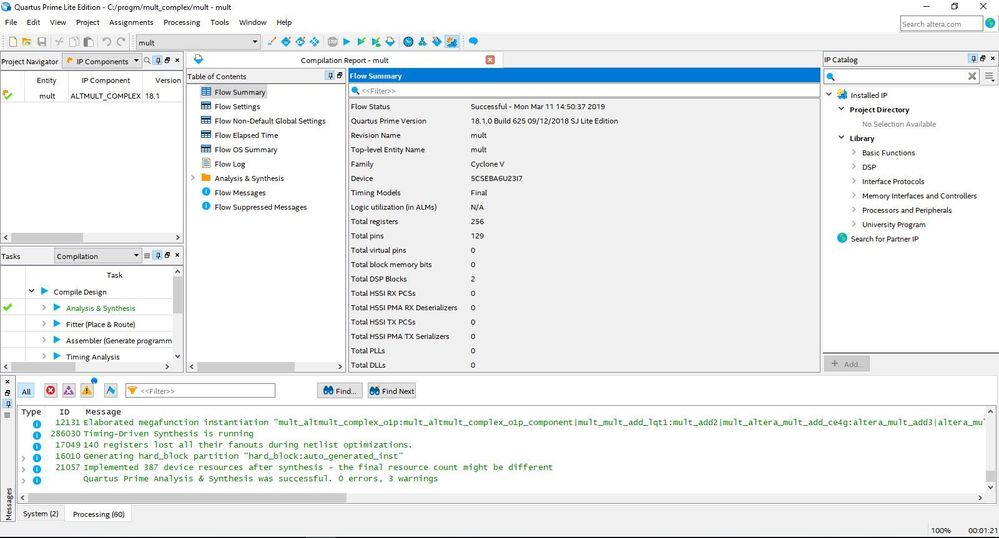Switch to the System (2) messages tab
The width and height of the screenshot is (999, 538).
point(41,514)
